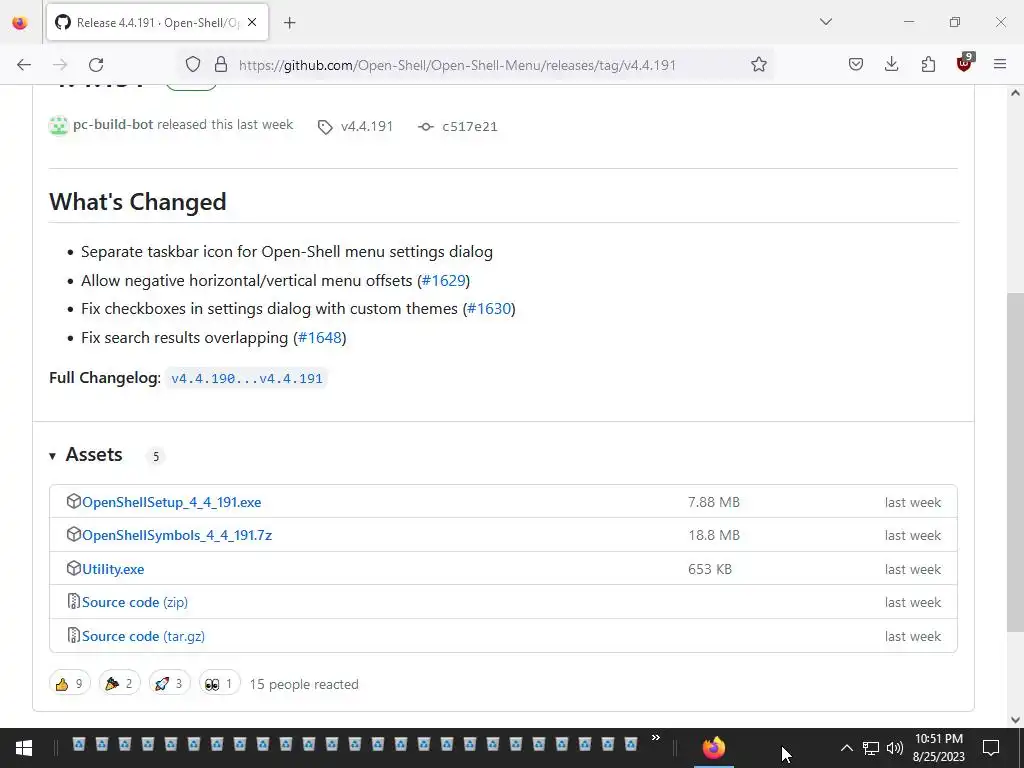Download Utility.exe
The width and height of the screenshot is (1024, 768).
point(113,569)
